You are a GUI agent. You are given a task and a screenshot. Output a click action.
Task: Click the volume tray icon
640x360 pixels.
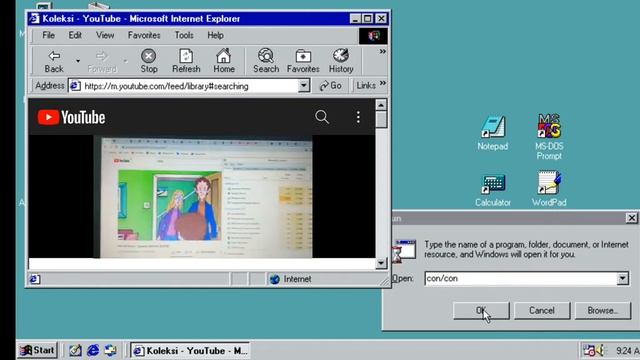(x=600, y=350)
